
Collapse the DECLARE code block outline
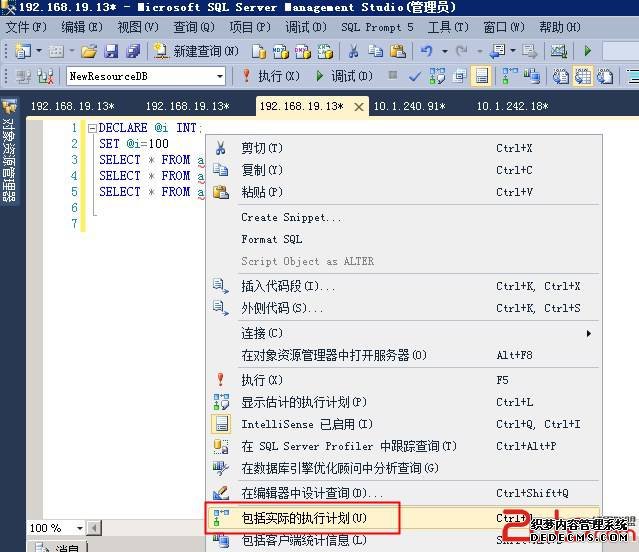pos(92,128)
